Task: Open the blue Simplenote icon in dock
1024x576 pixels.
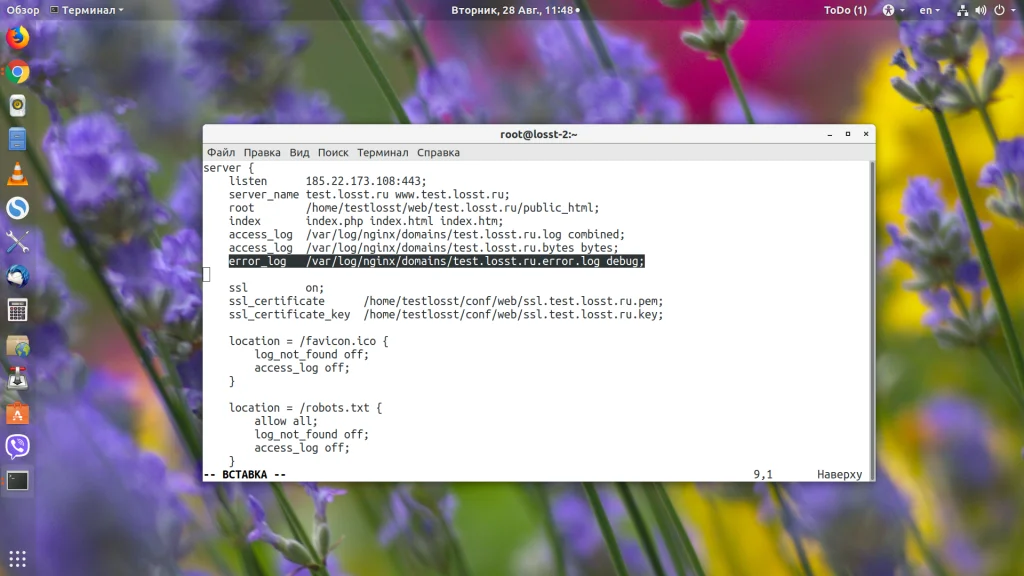Action: [x=18, y=208]
